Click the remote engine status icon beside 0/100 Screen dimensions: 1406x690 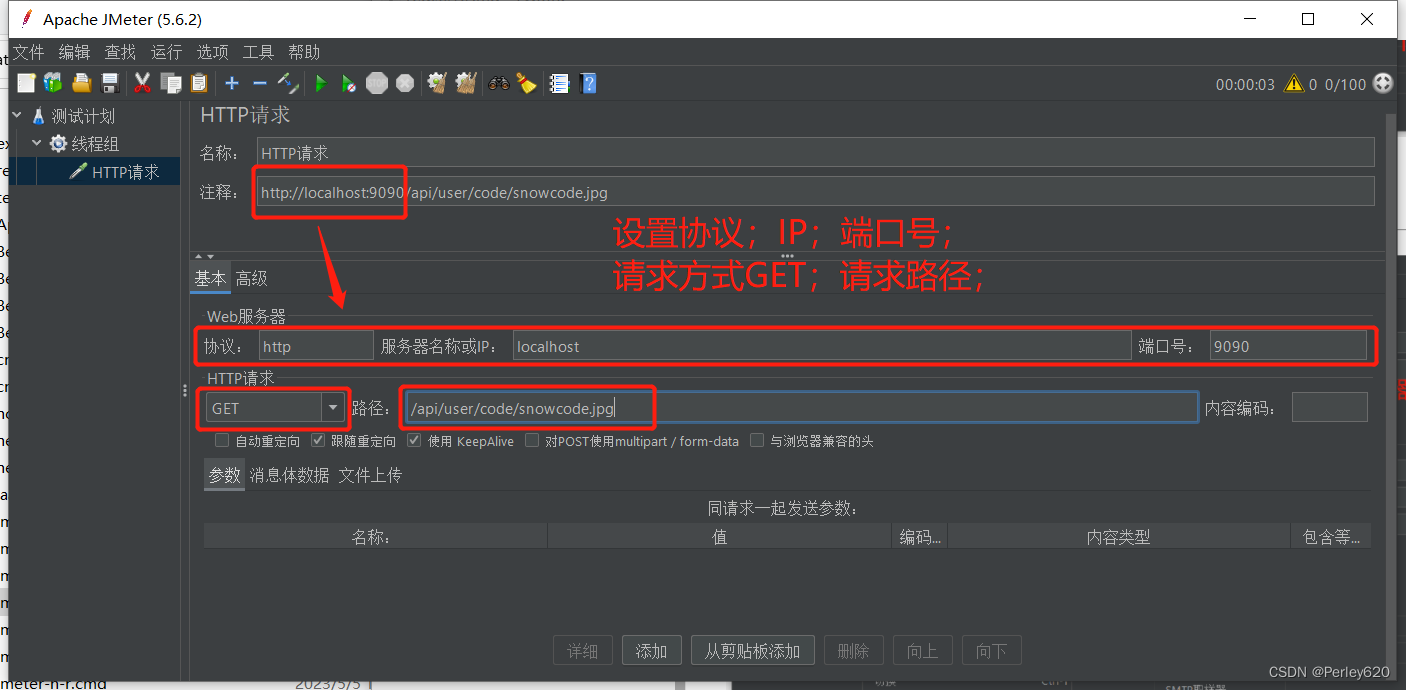1383,84
